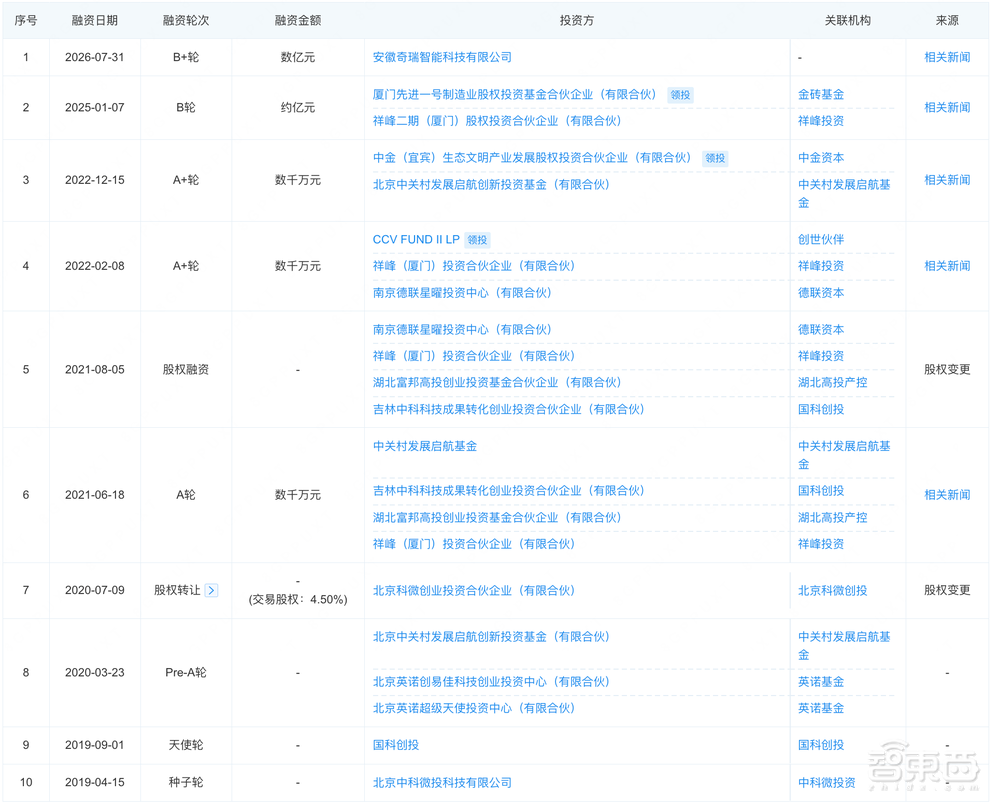Open 祥峰投资 in the 2025-01-07 B轮 row
This screenshot has height=810, width=1000.
pyautogui.click(x=821, y=121)
